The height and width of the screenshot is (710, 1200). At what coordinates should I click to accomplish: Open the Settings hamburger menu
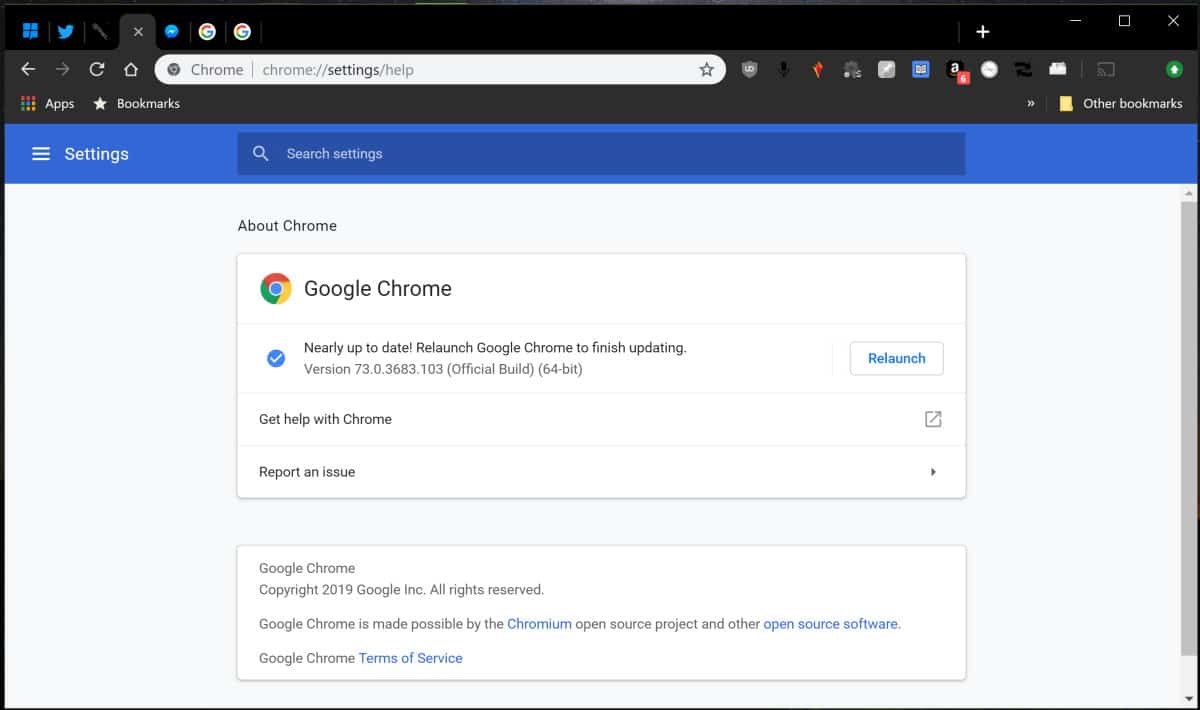(x=40, y=153)
